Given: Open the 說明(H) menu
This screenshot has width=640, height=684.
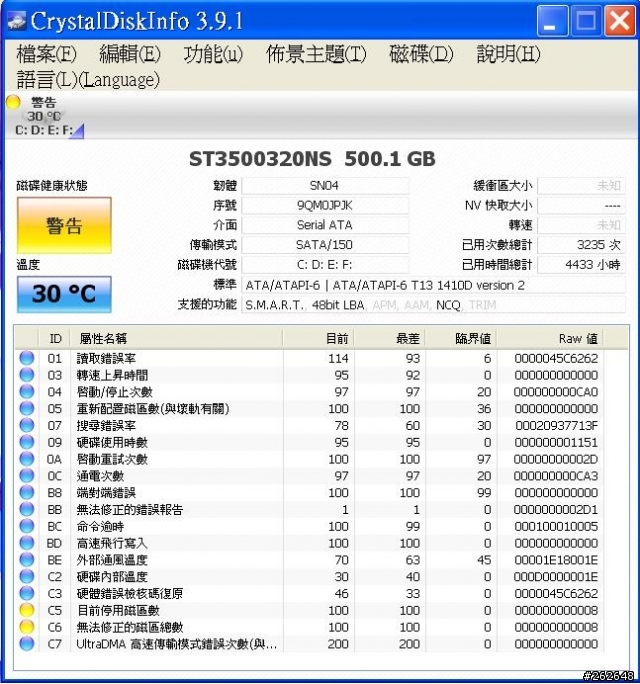Looking at the screenshot, I should pos(508,54).
